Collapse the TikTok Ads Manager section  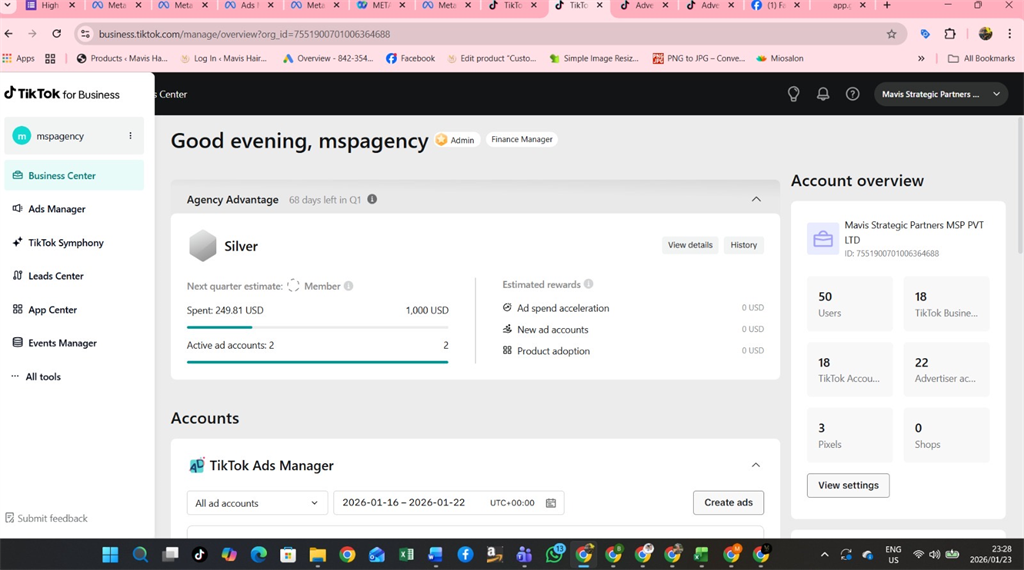[756, 465]
